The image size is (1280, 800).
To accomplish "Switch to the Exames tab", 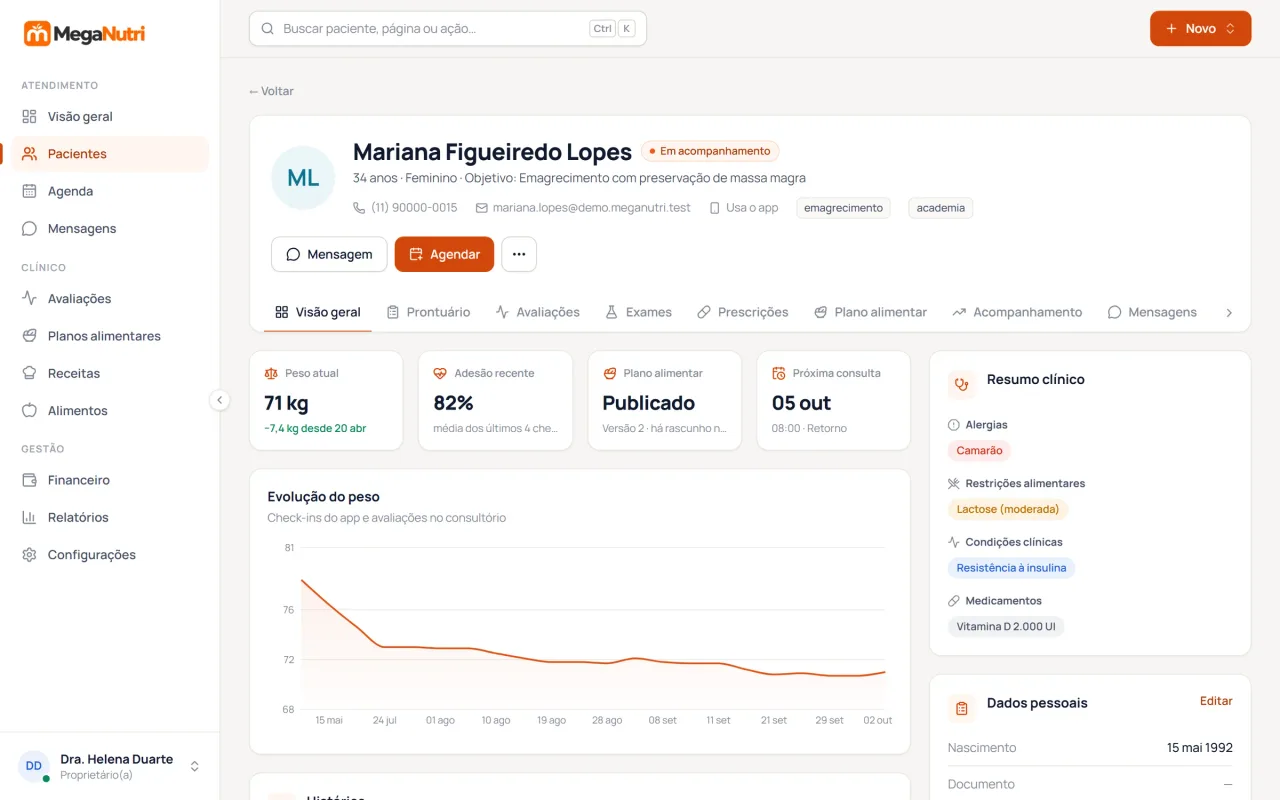I will [638, 313].
